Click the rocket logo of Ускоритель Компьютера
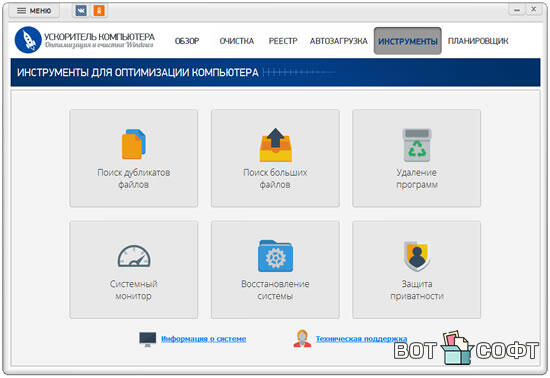550x378 pixels. click(x=28, y=40)
